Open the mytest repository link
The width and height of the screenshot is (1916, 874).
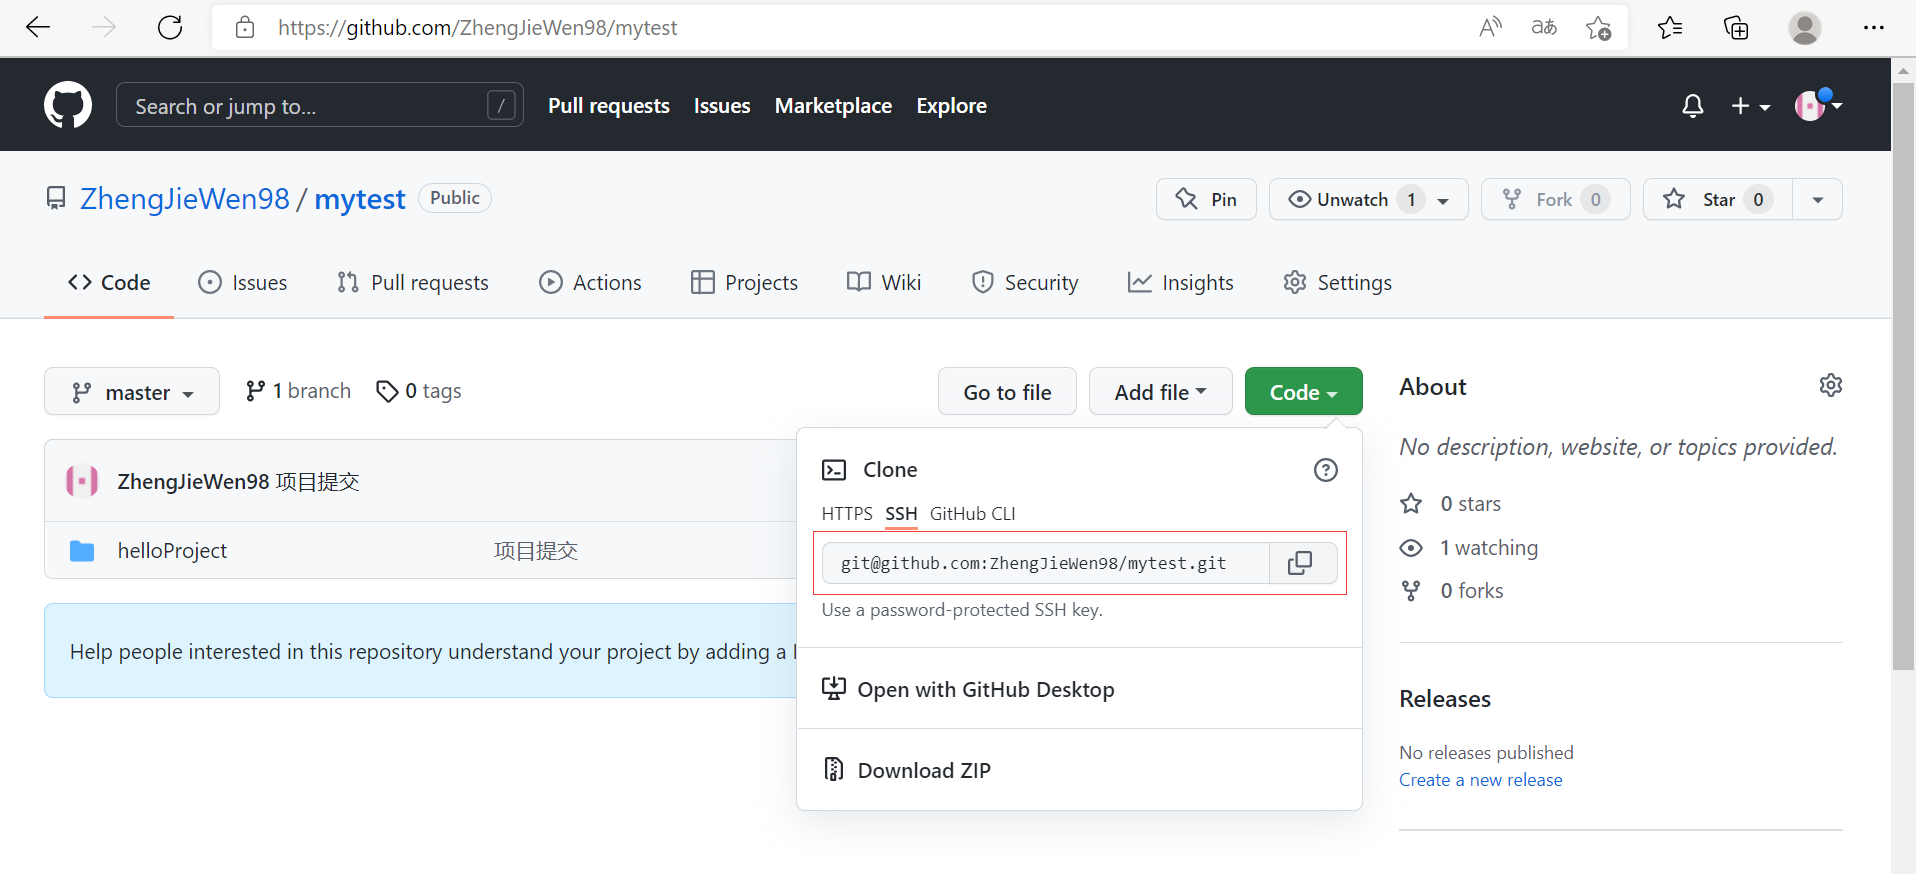[x=360, y=199]
